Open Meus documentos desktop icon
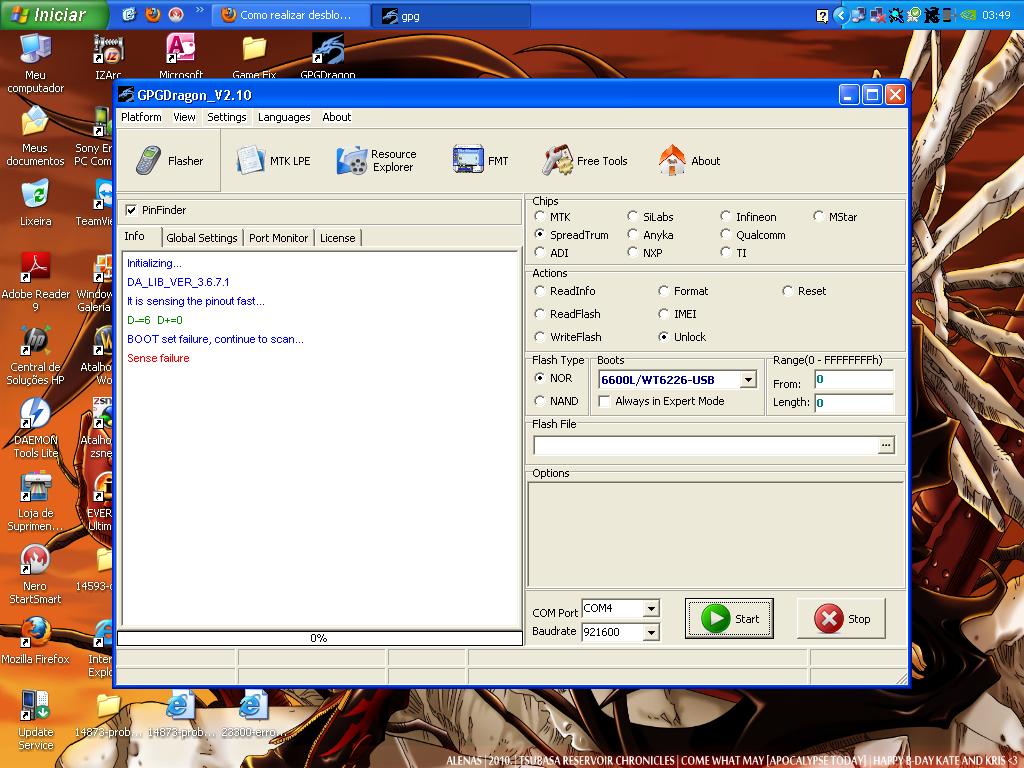This screenshot has height=768, width=1024. [x=35, y=136]
